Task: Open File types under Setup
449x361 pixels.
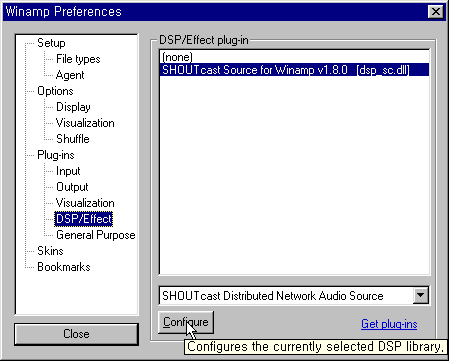Action: tap(78, 59)
